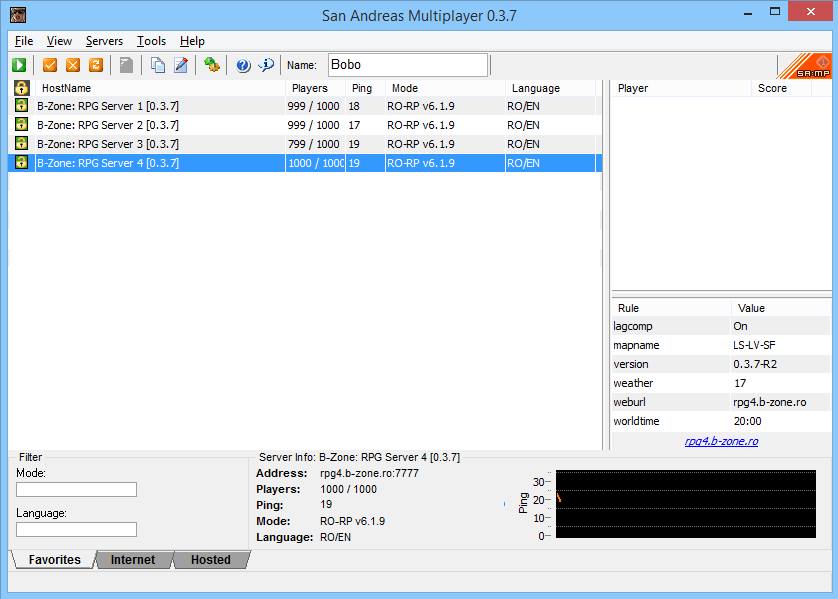Open the View menu
The height and width of the screenshot is (599, 838).
click(x=59, y=41)
